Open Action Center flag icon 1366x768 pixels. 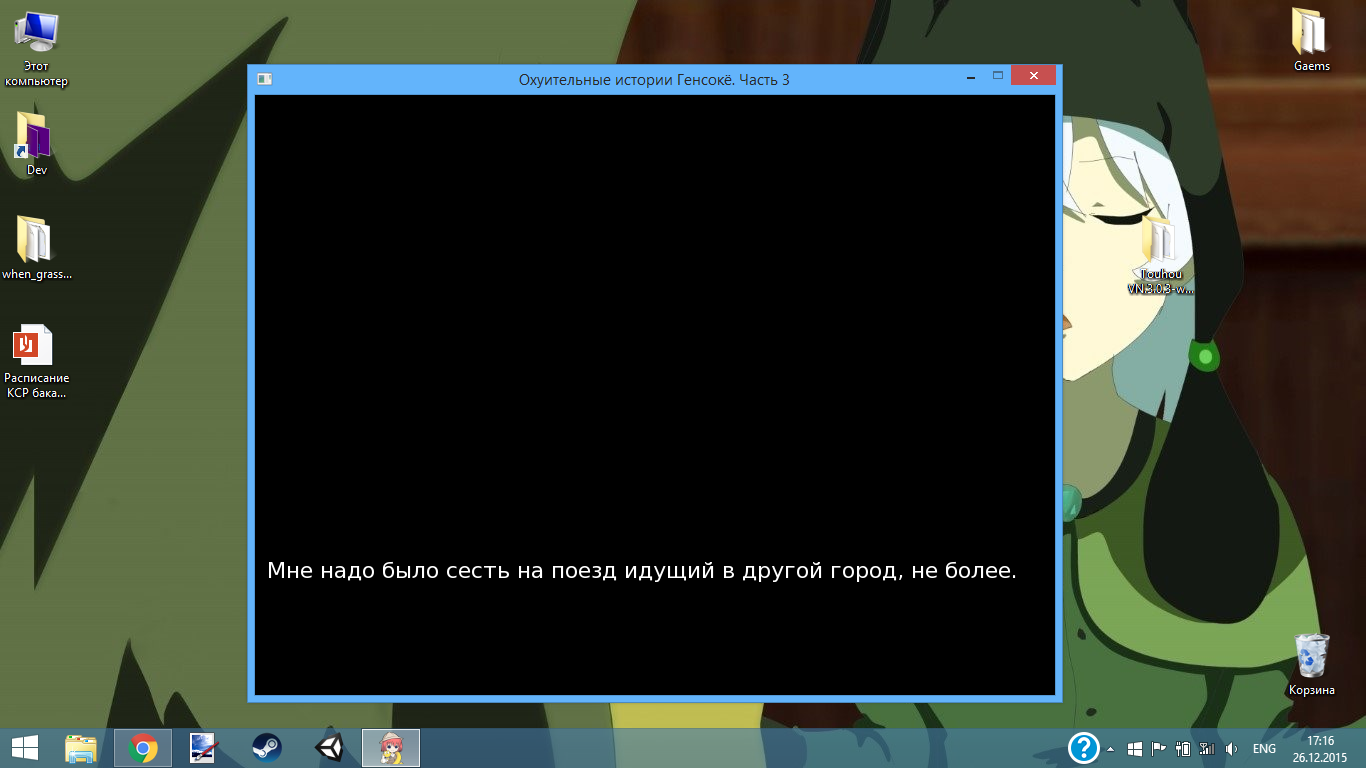1158,748
